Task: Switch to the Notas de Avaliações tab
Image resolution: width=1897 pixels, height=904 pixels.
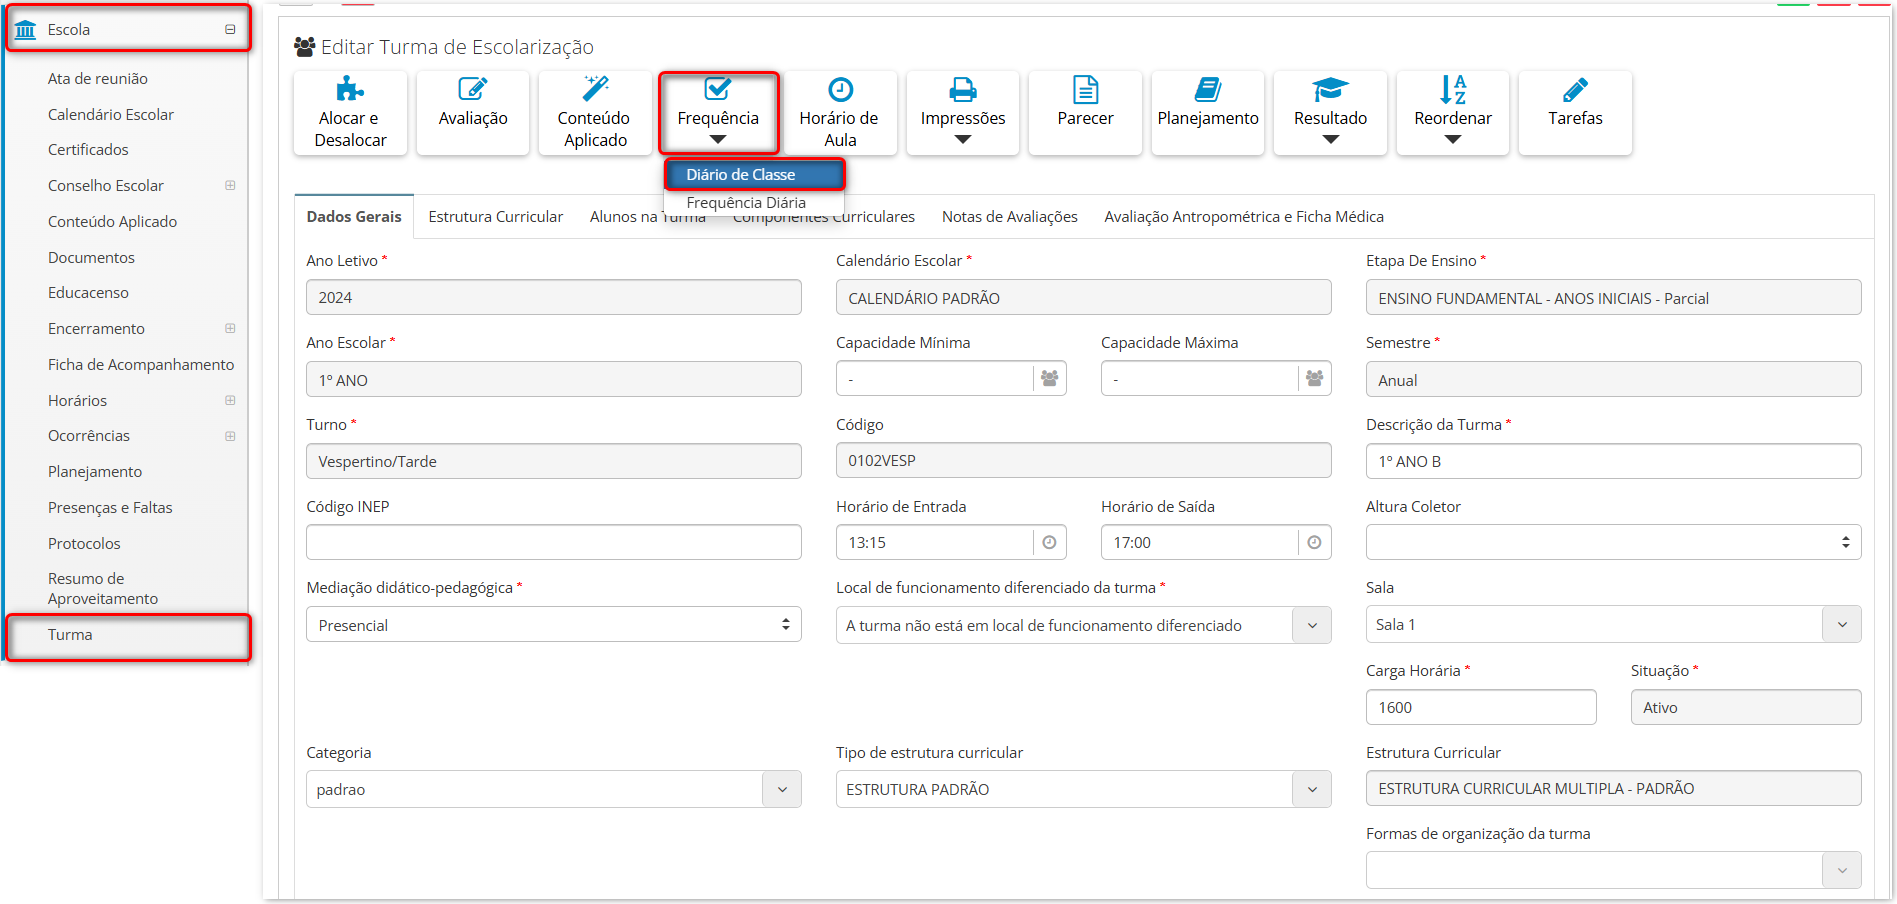Action: 1009,217
